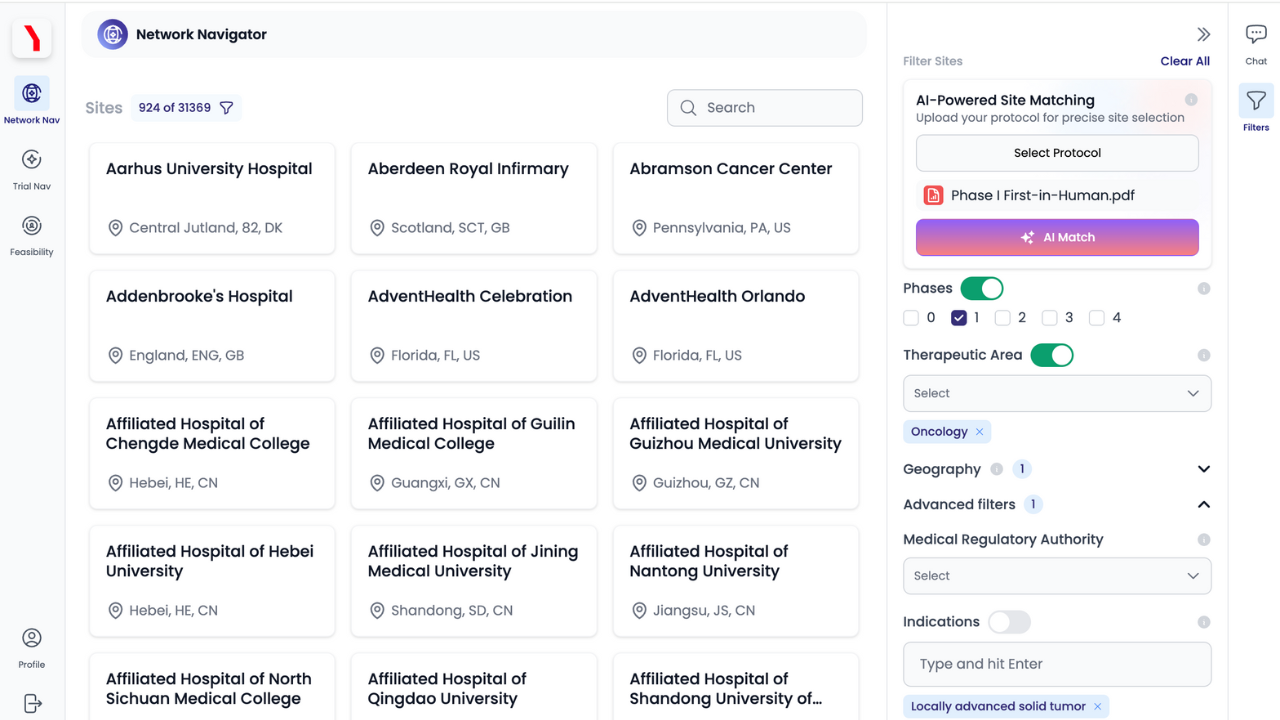Open the Addenbrooke's Hospital site card
The width and height of the screenshot is (1280, 720).
click(x=212, y=326)
